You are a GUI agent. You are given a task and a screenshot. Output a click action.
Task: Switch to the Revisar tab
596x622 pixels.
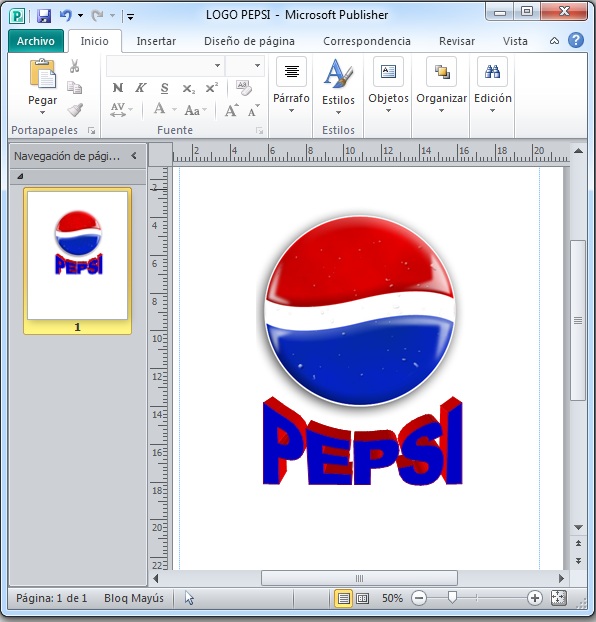457,41
